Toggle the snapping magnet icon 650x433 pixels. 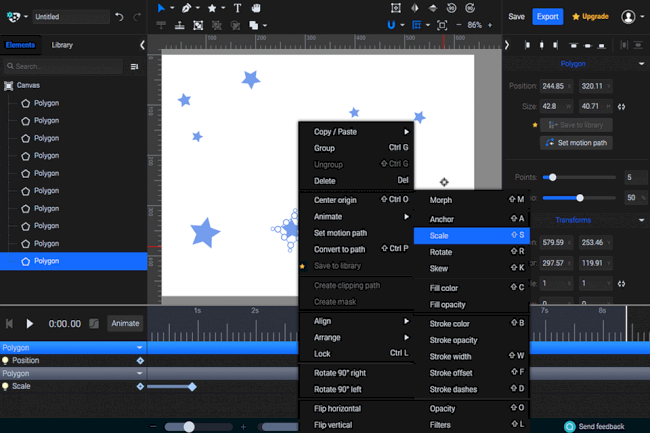391,25
